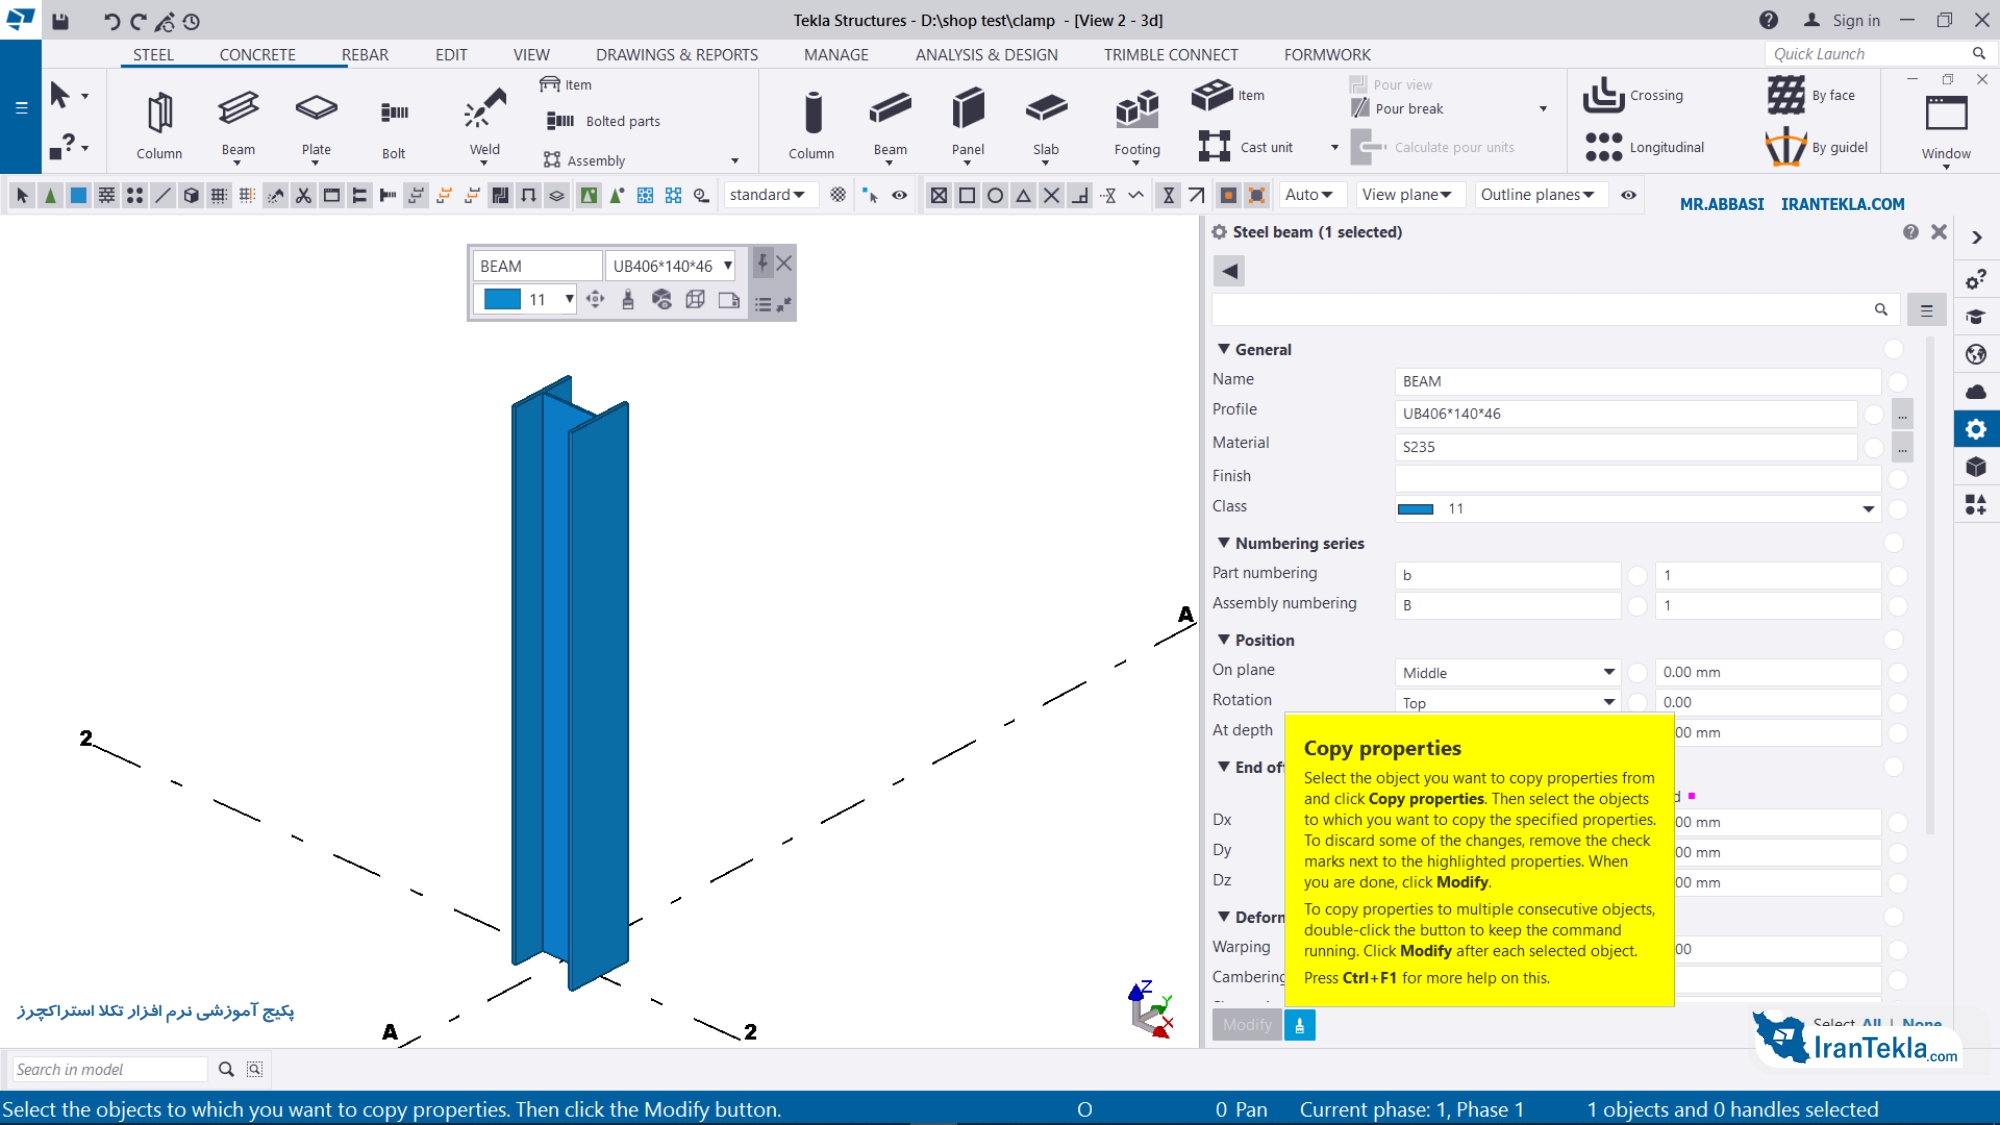Toggle the Numbering series section check circle
The width and height of the screenshot is (2000, 1125).
coord(1894,543)
